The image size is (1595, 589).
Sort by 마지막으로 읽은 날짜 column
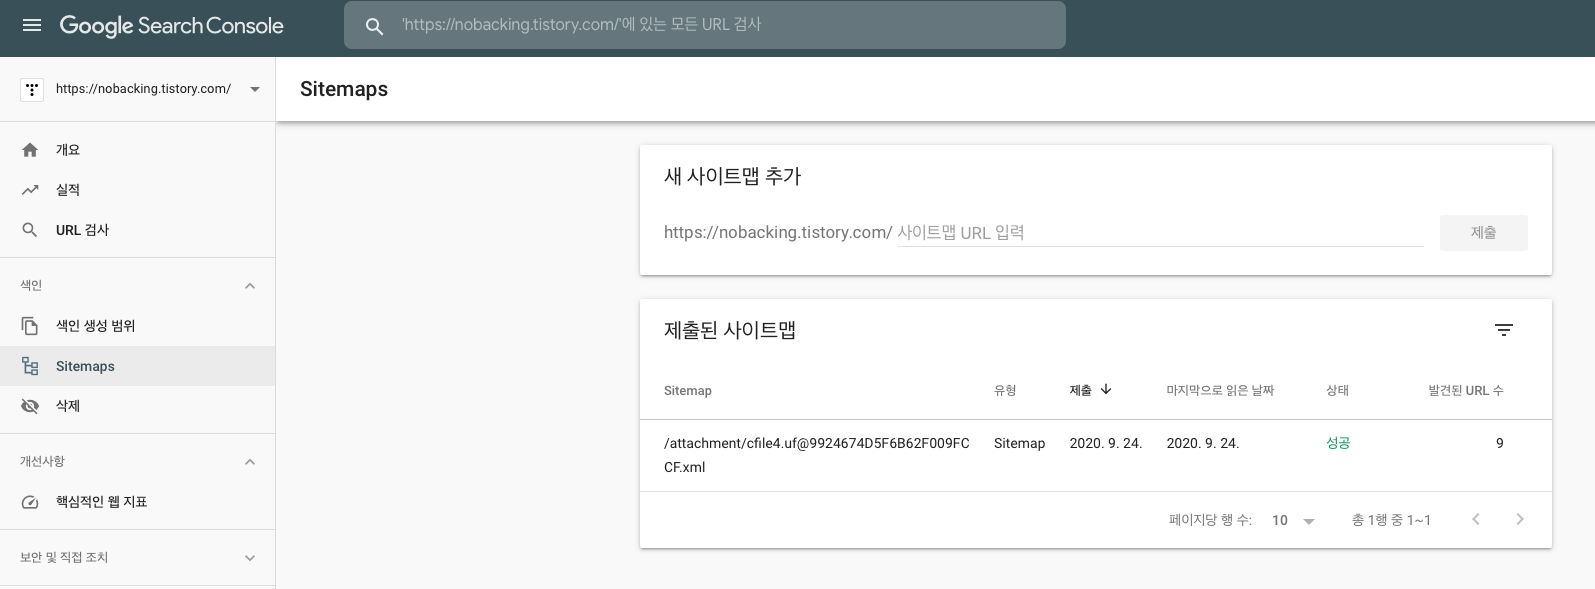tap(1220, 391)
